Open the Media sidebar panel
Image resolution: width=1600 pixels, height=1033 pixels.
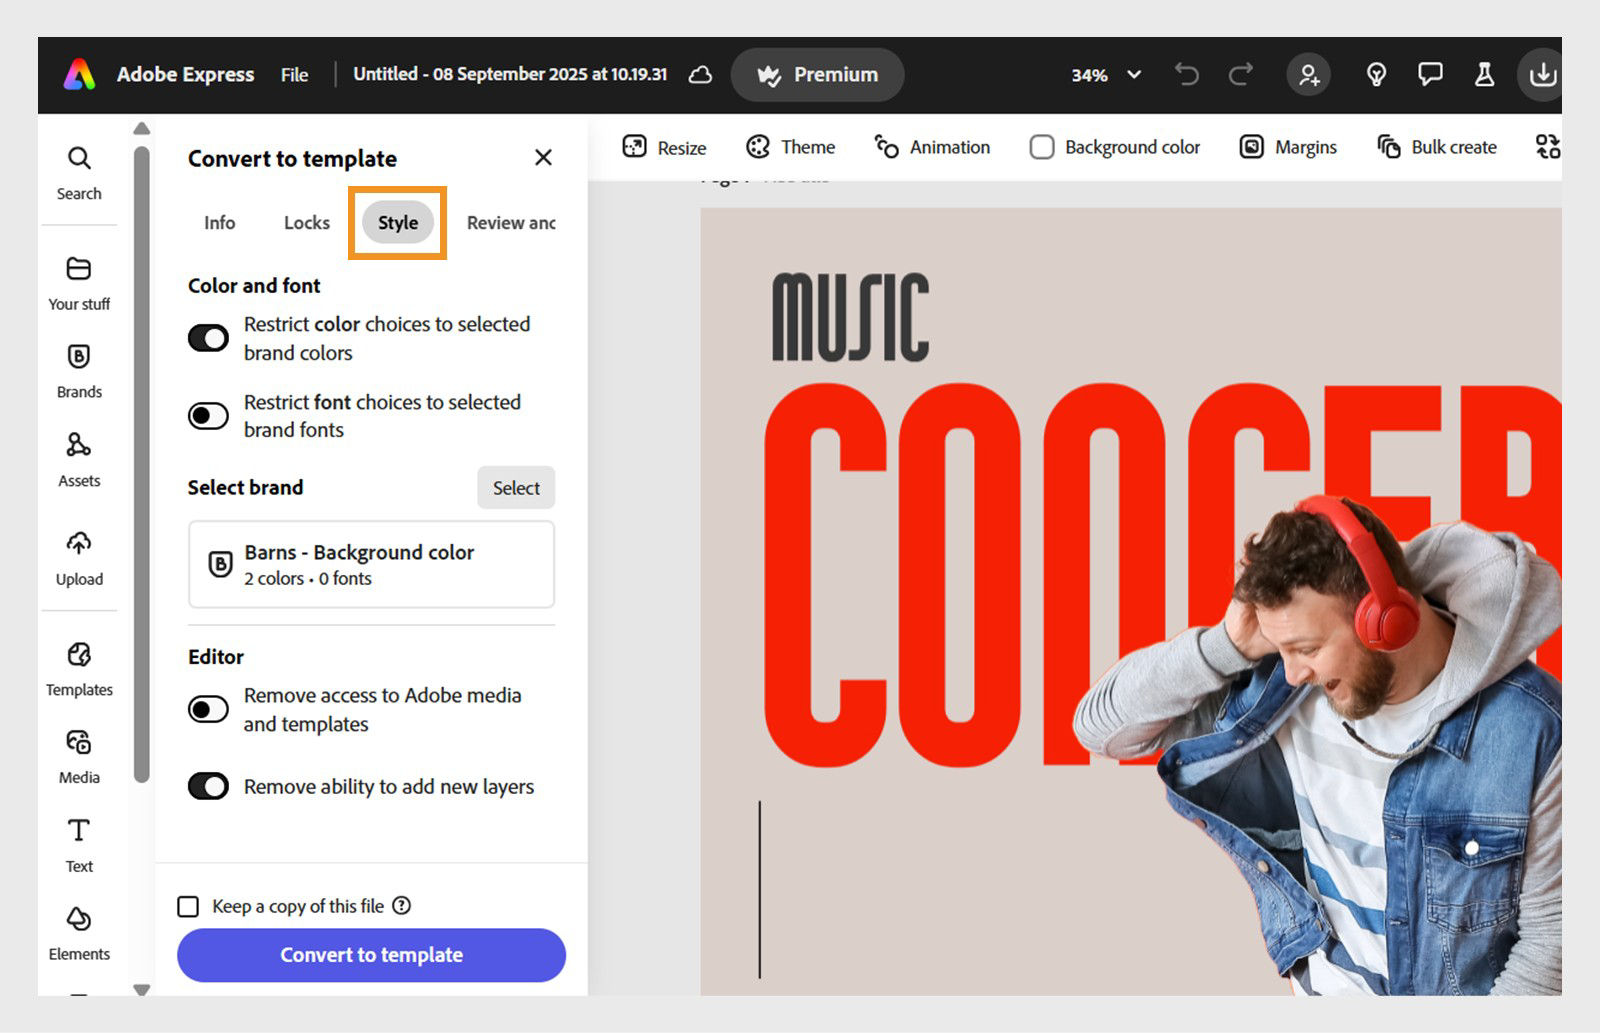coord(79,757)
